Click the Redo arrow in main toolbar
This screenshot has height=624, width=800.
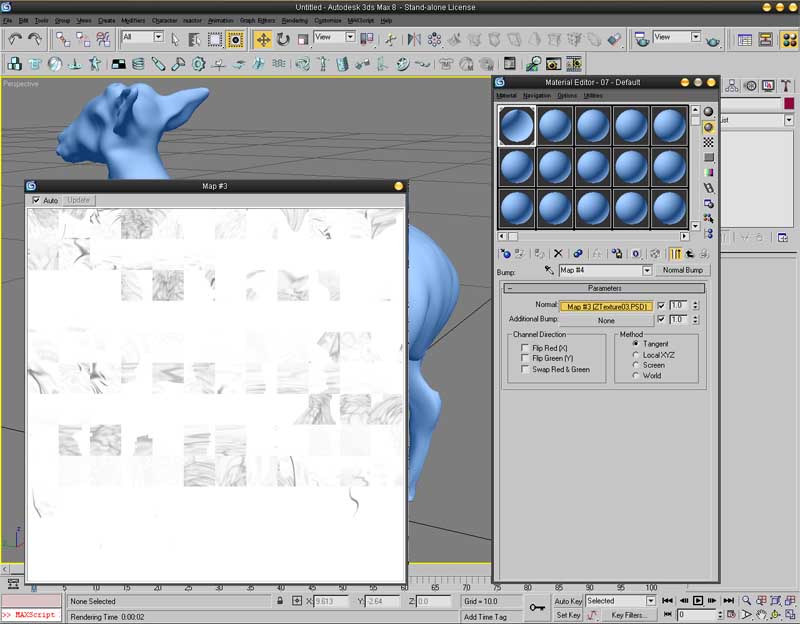35,39
